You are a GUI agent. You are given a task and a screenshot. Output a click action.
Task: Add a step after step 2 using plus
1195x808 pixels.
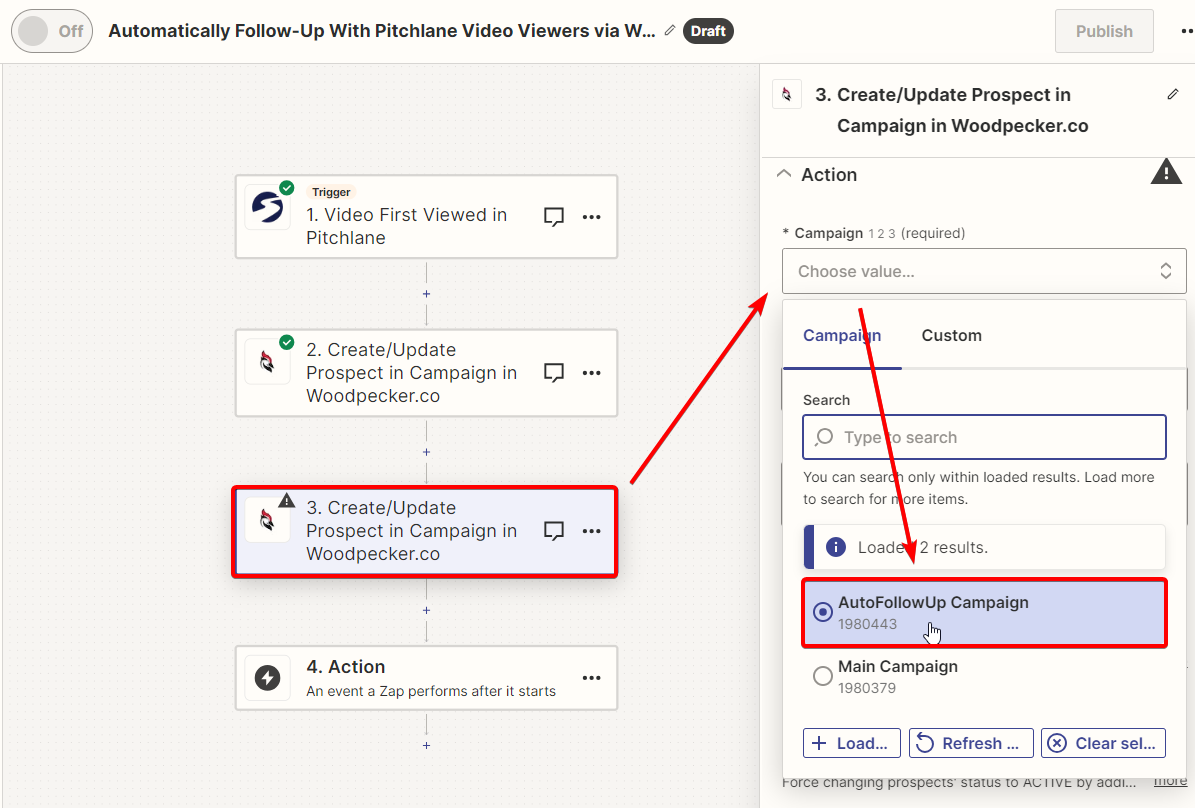[x=426, y=452]
